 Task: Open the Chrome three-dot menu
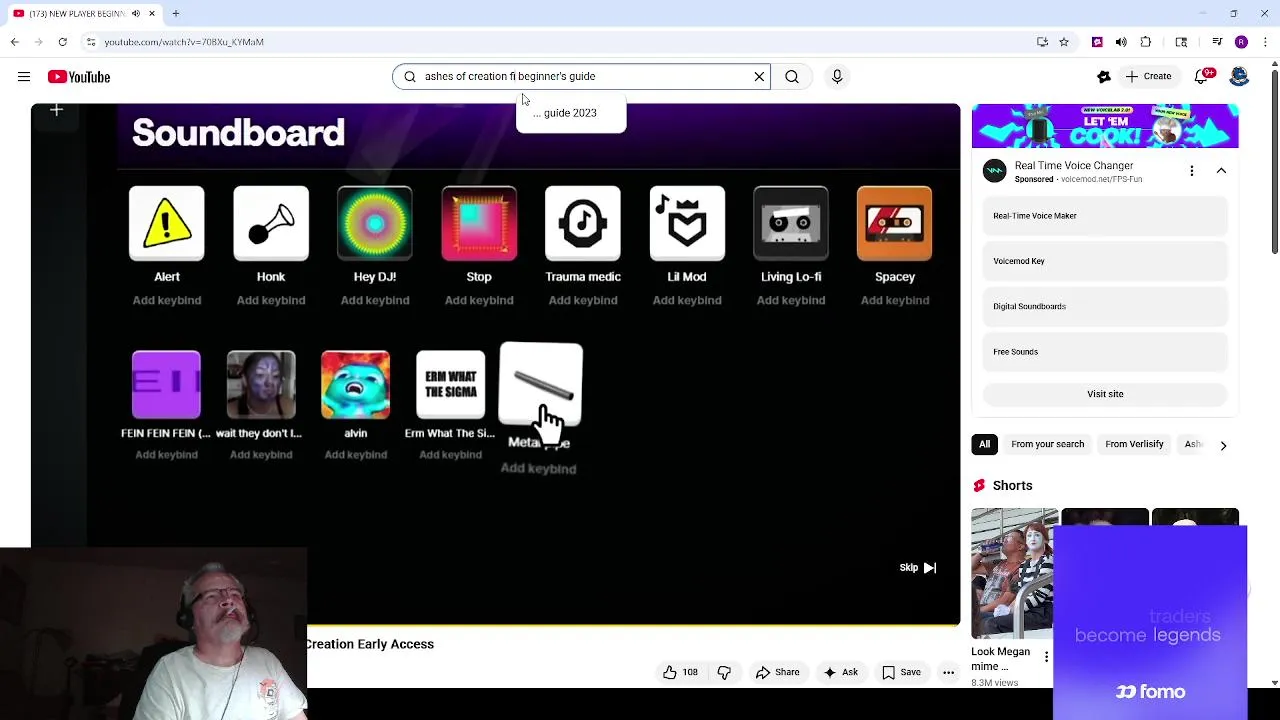point(1265,42)
